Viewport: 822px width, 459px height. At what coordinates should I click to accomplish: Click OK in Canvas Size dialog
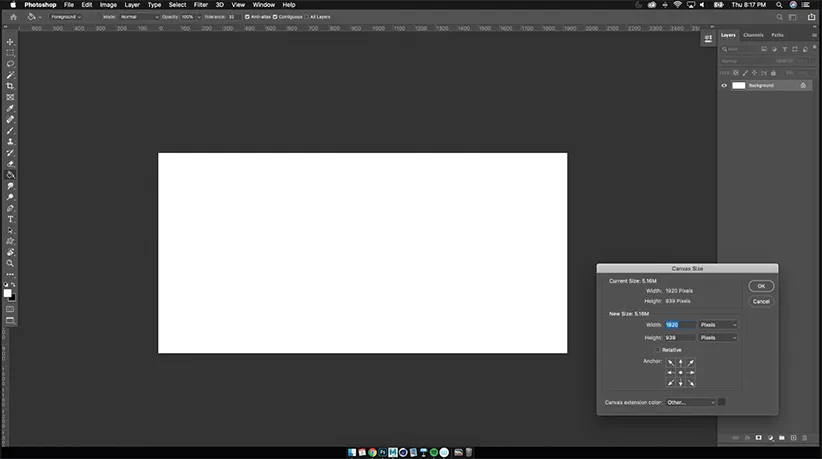(x=761, y=286)
